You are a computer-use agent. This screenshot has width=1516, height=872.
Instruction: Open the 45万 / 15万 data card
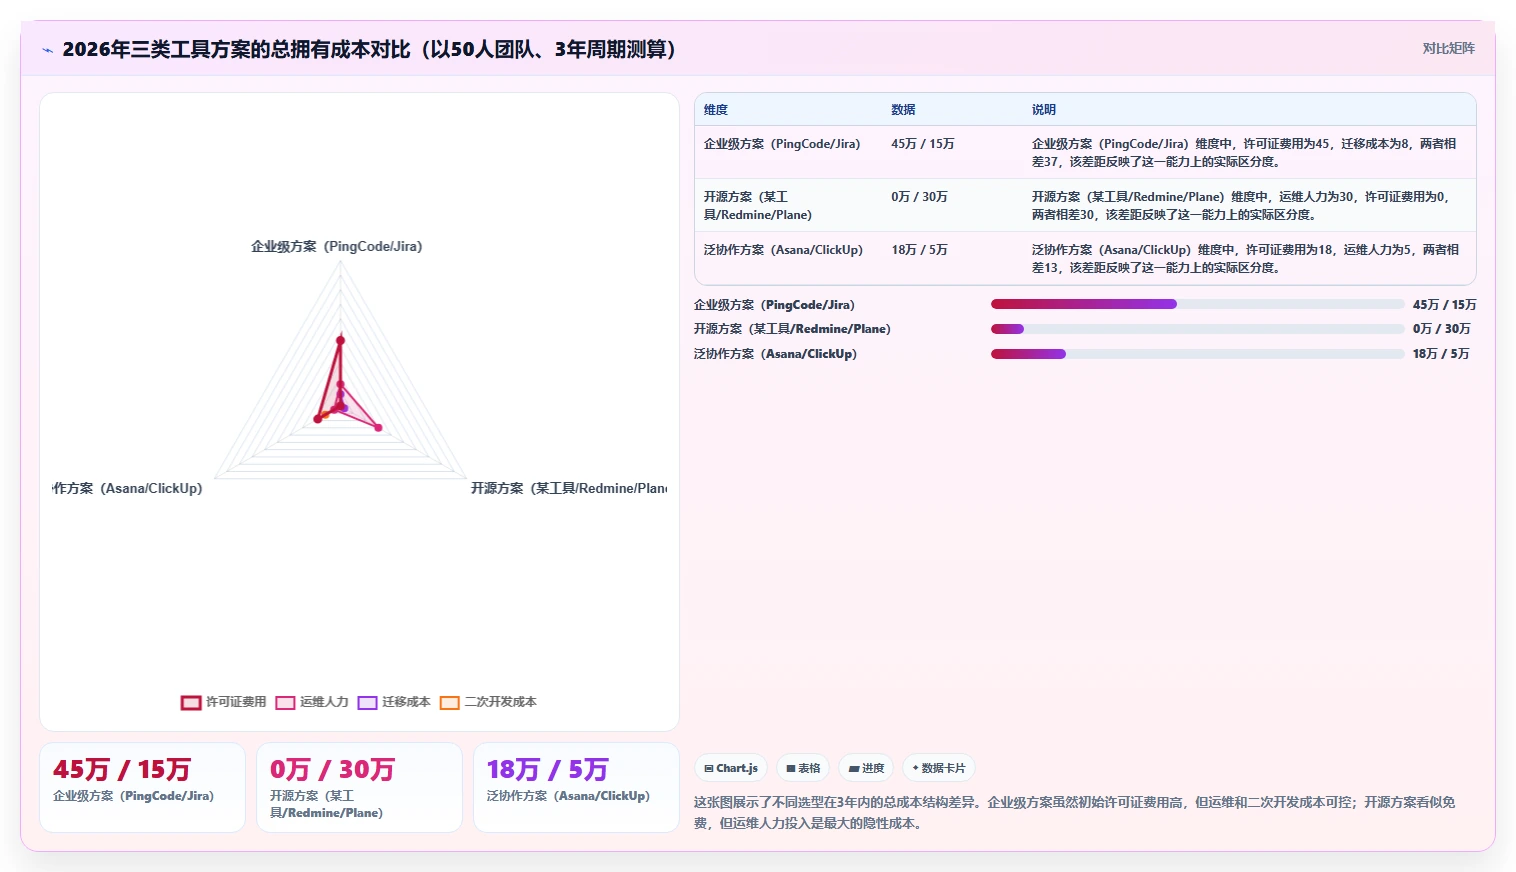pos(142,787)
